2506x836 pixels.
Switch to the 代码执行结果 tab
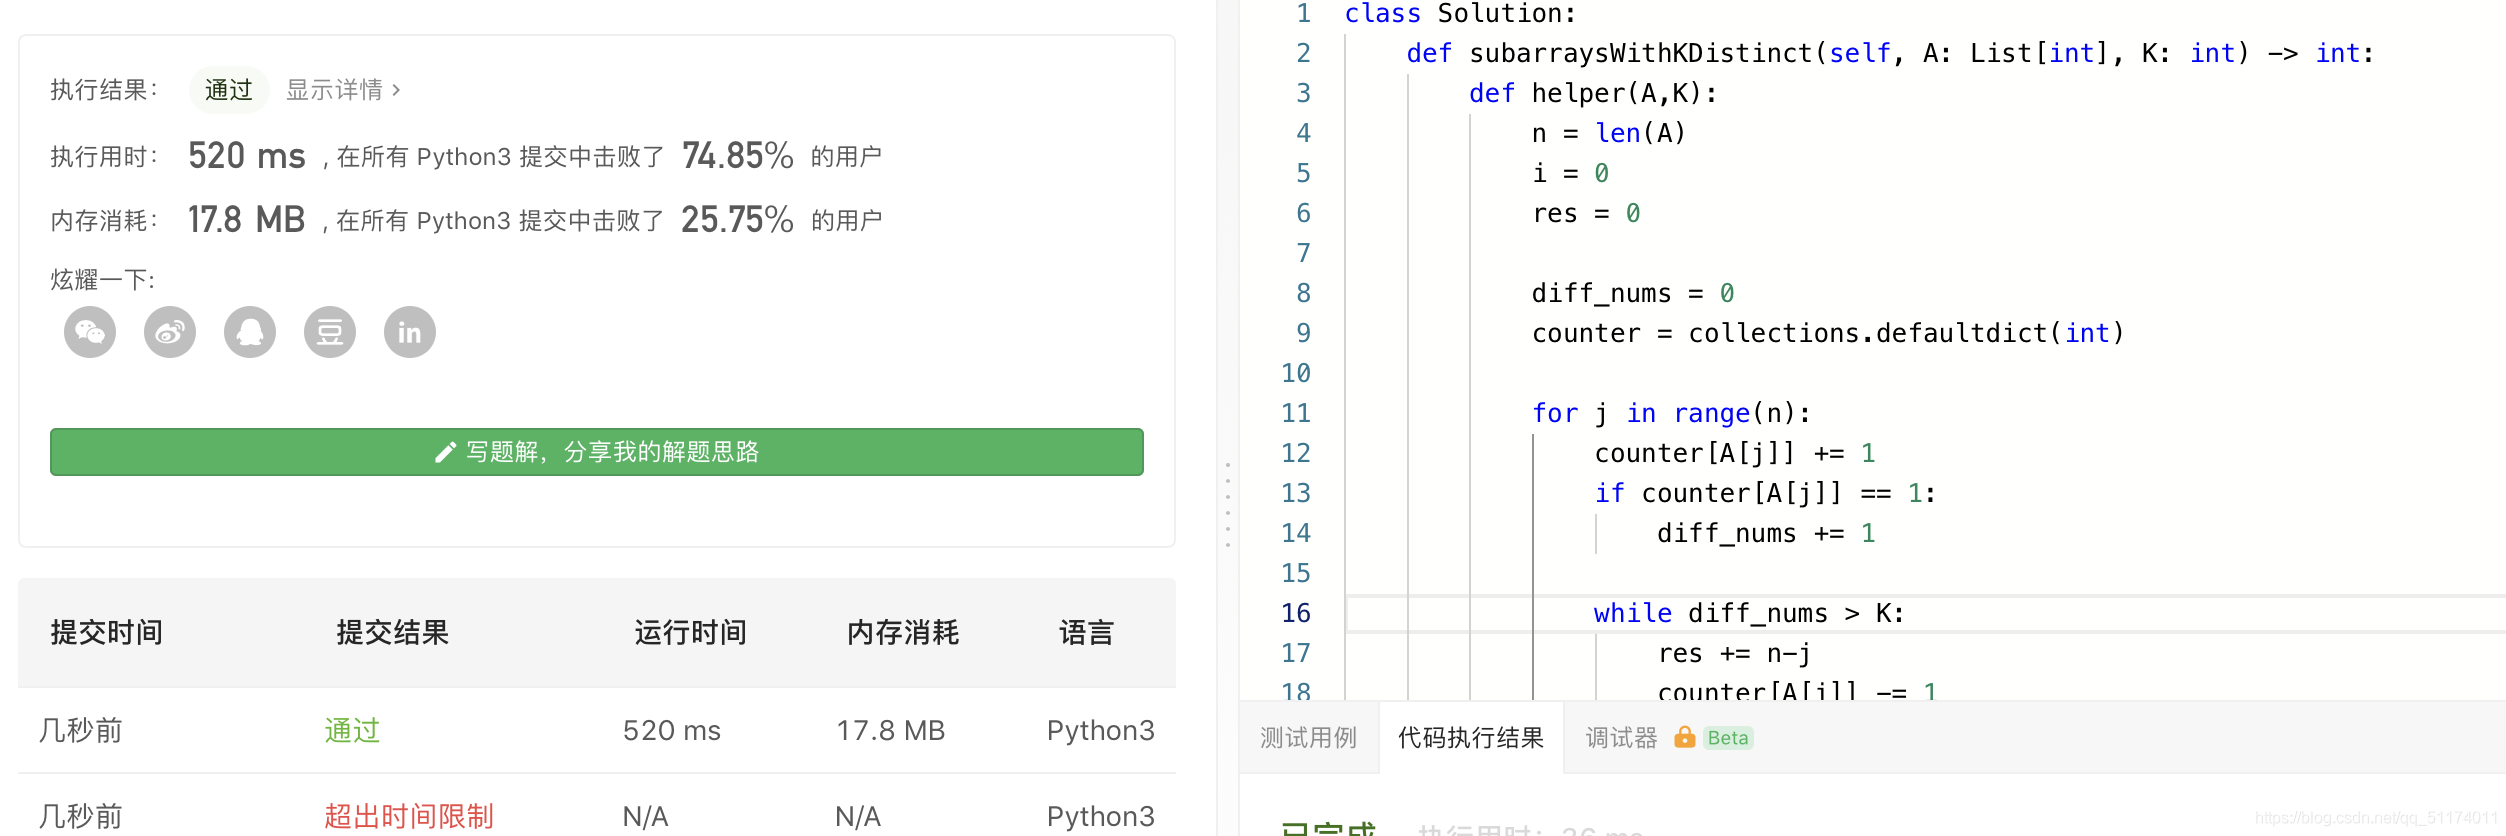coord(1471,738)
